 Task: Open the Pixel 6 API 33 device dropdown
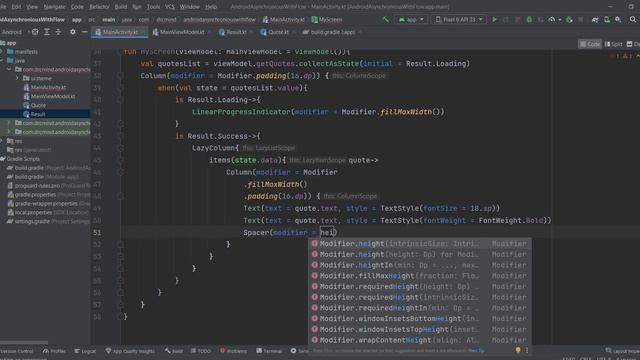[x=459, y=19]
